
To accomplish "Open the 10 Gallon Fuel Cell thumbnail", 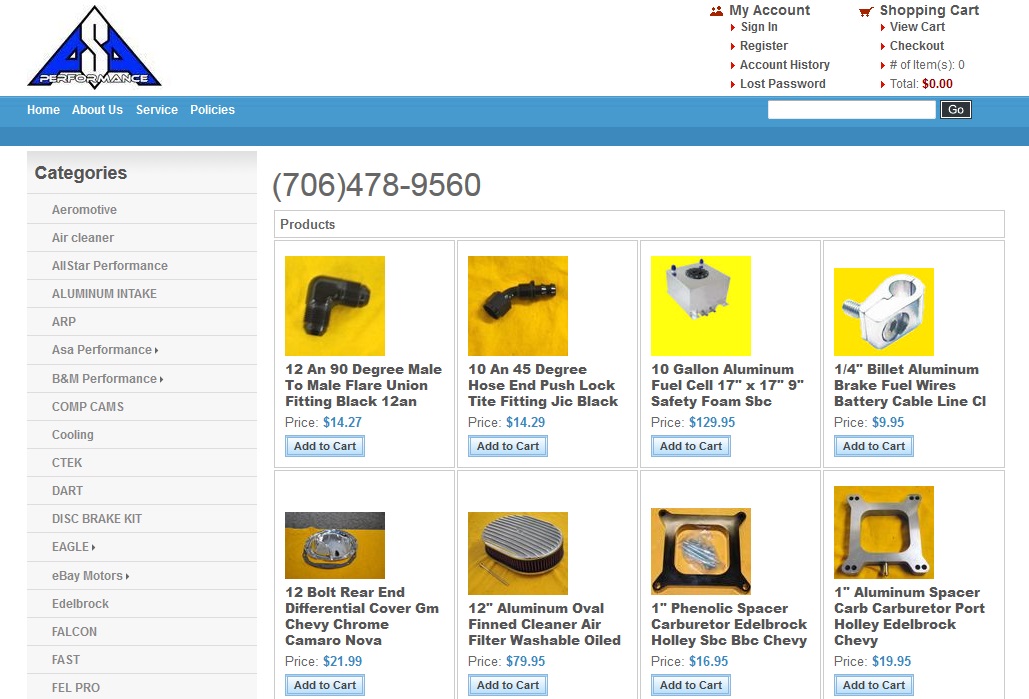I will pyautogui.click(x=701, y=306).
